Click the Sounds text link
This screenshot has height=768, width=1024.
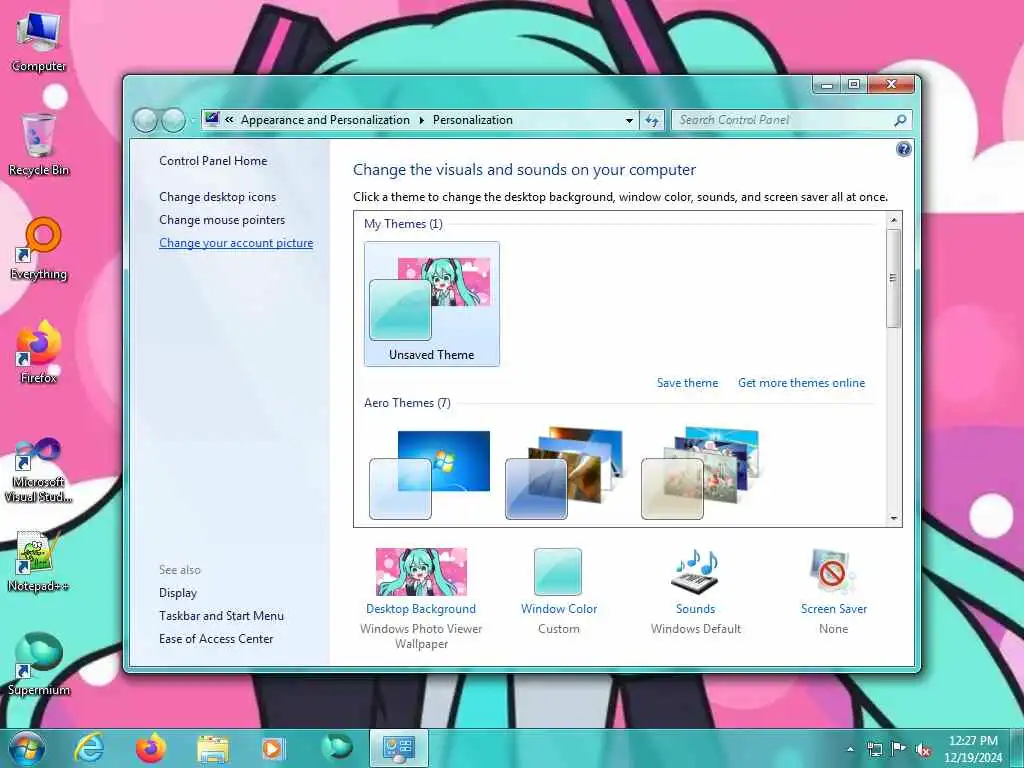(696, 609)
